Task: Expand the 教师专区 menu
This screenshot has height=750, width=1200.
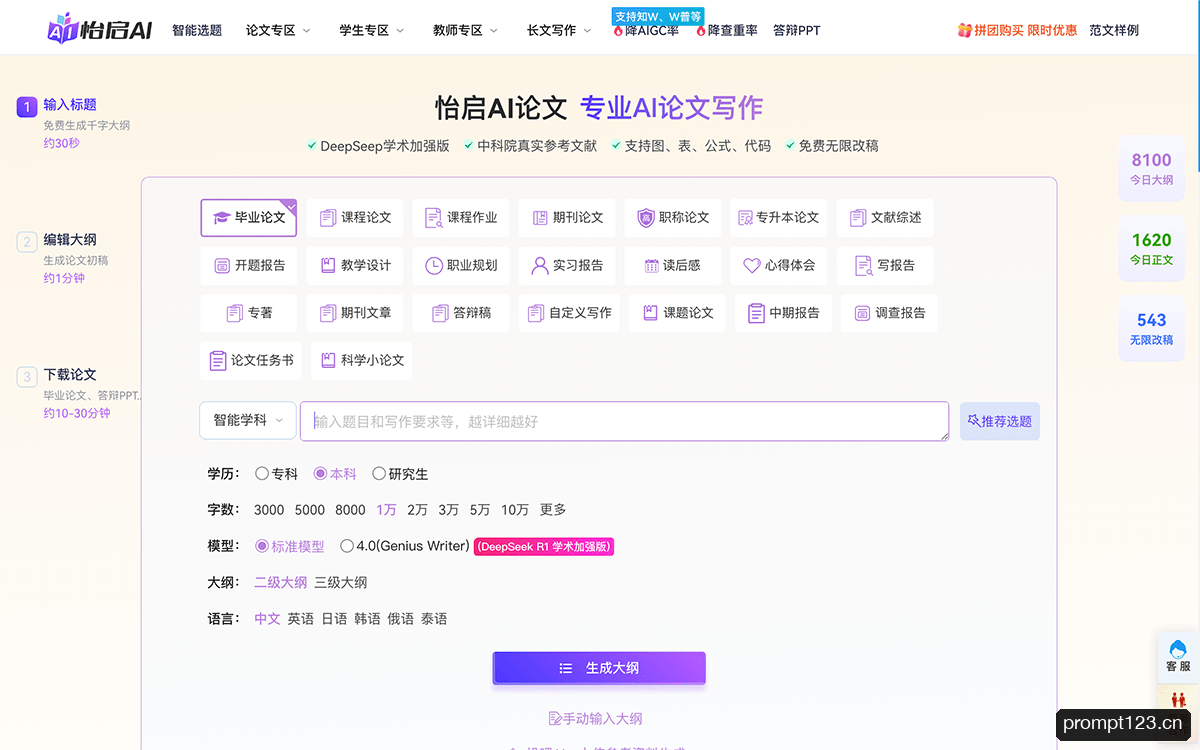Action: tap(466, 30)
